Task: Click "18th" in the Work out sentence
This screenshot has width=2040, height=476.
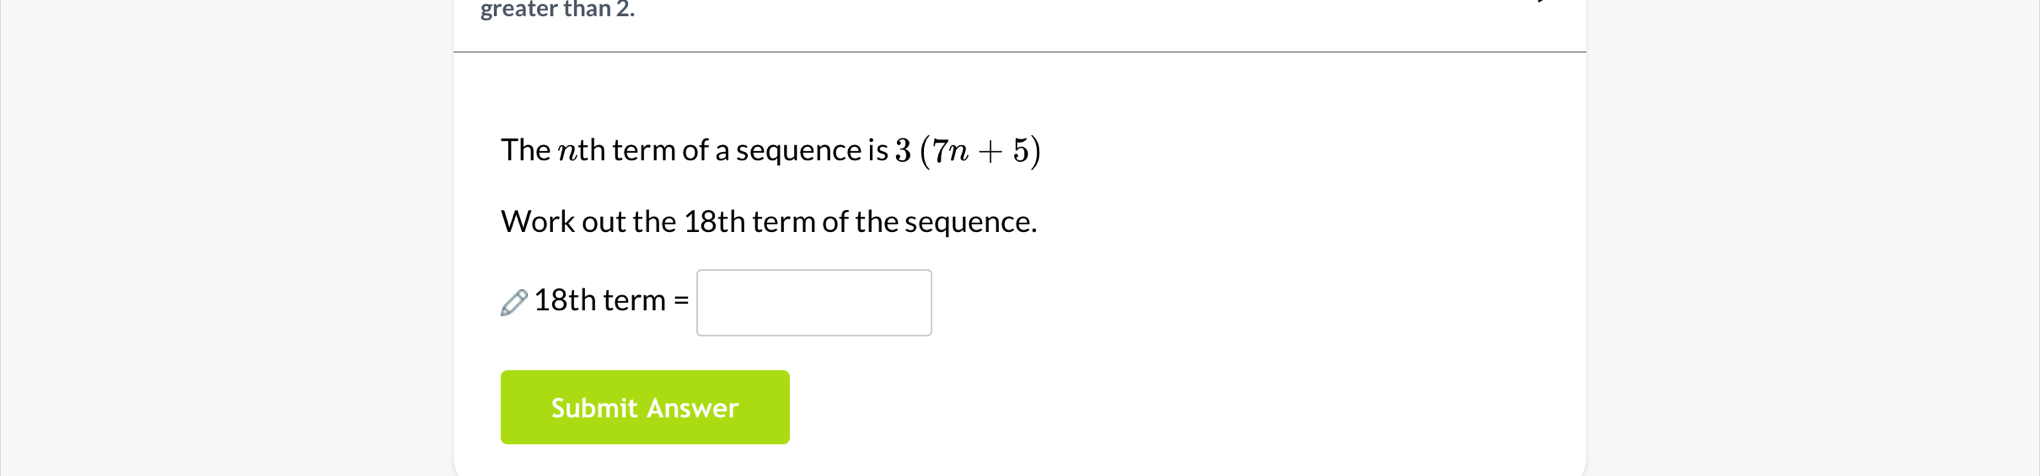Action: [x=714, y=221]
